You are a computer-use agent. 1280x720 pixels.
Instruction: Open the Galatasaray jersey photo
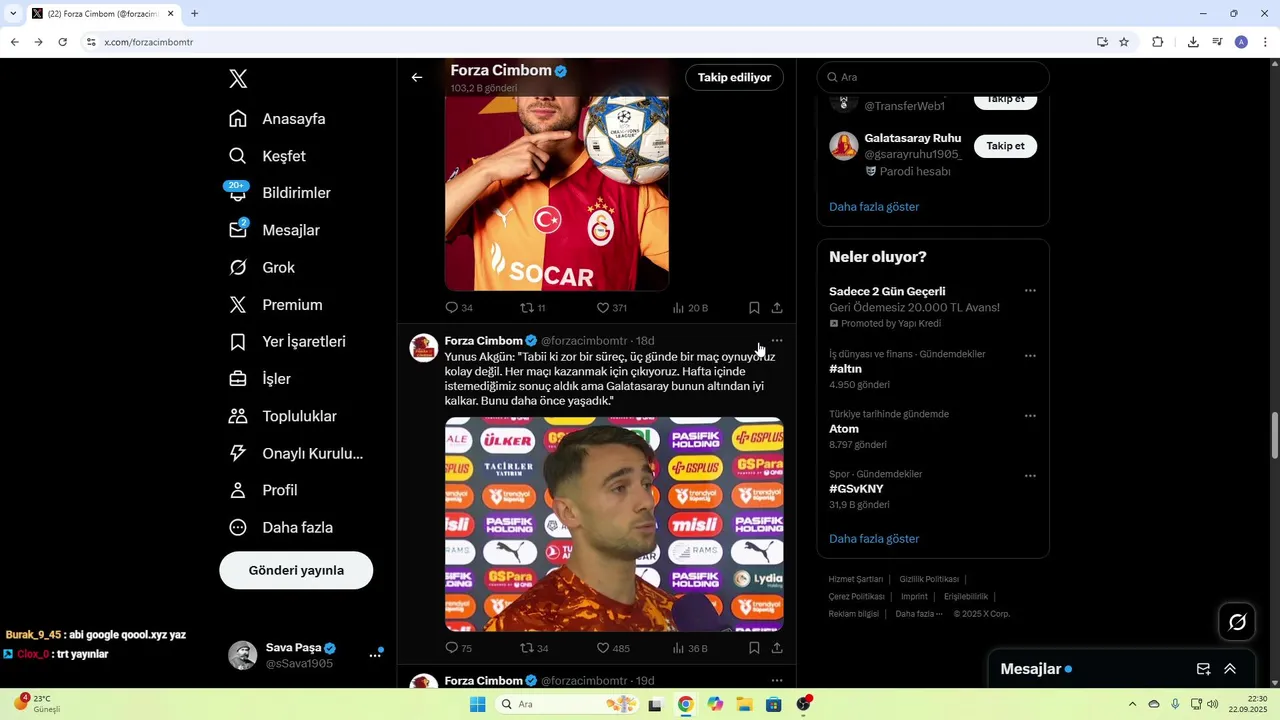tap(557, 193)
